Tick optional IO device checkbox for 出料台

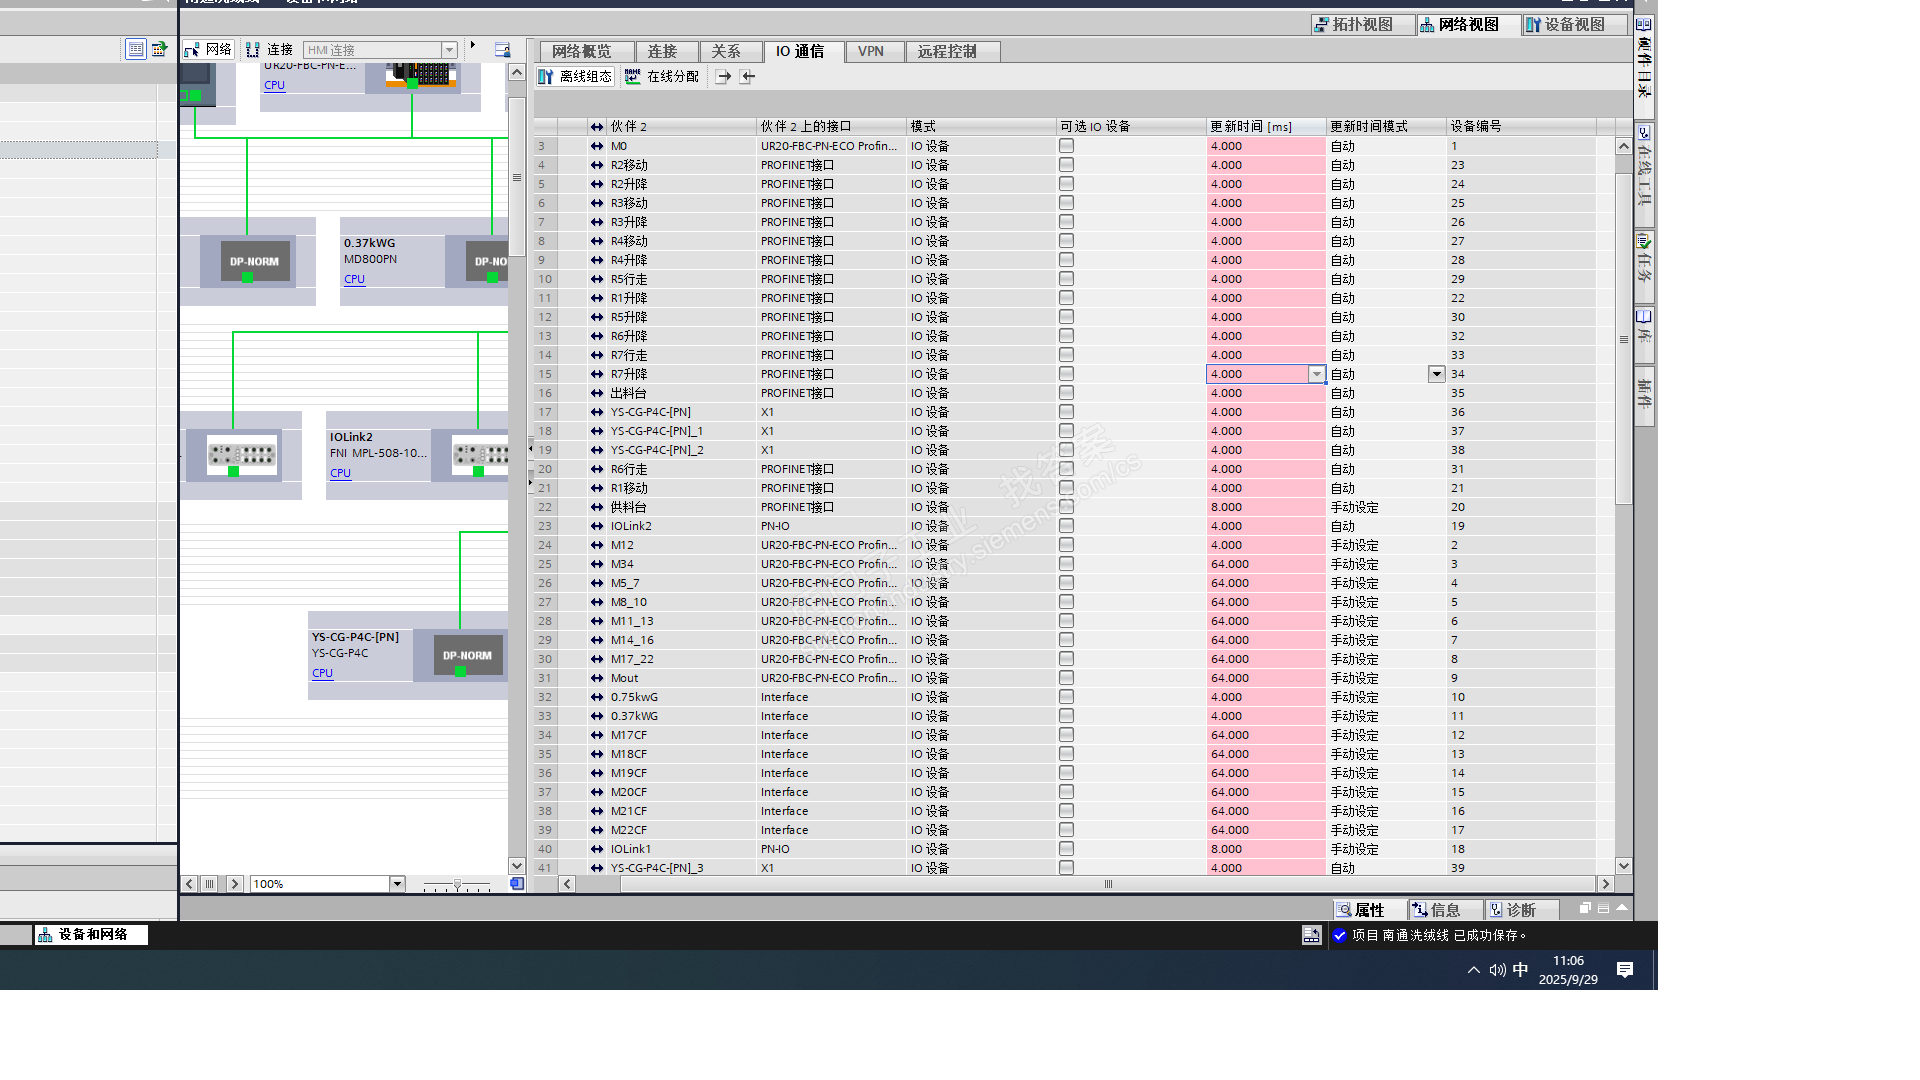coord(1066,393)
